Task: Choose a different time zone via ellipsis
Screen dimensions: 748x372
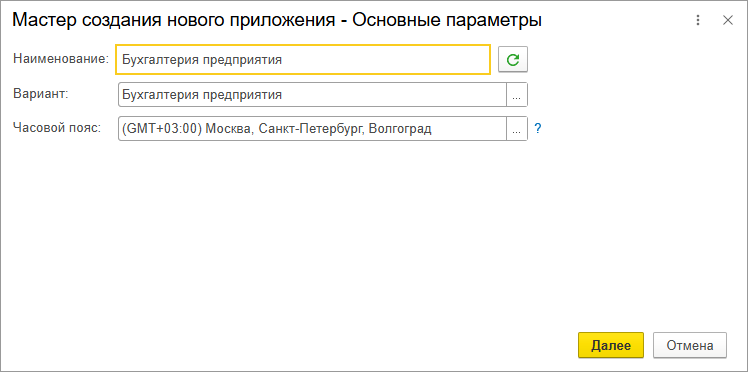Action: [517, 129]
